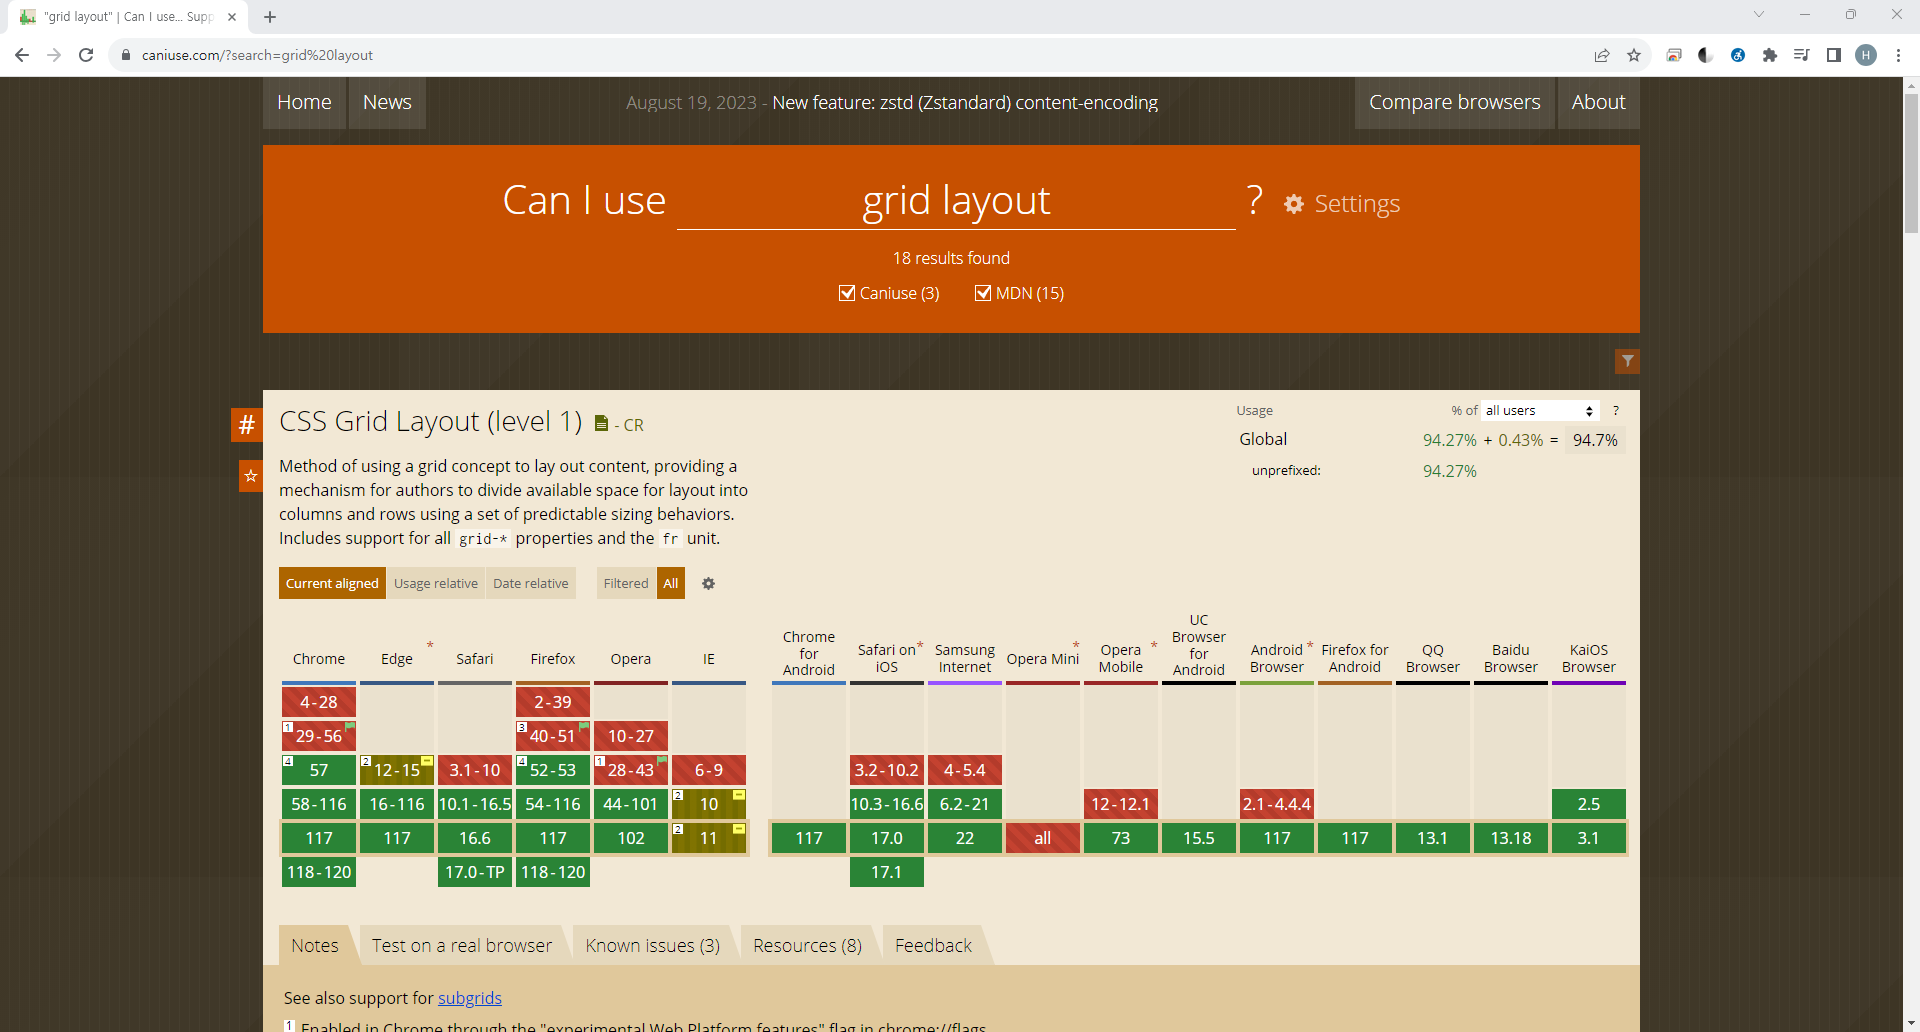Screen dimensions: 1920x1032
Task: Toggle the Caniuse (3) checkbox
Action: 847,293
